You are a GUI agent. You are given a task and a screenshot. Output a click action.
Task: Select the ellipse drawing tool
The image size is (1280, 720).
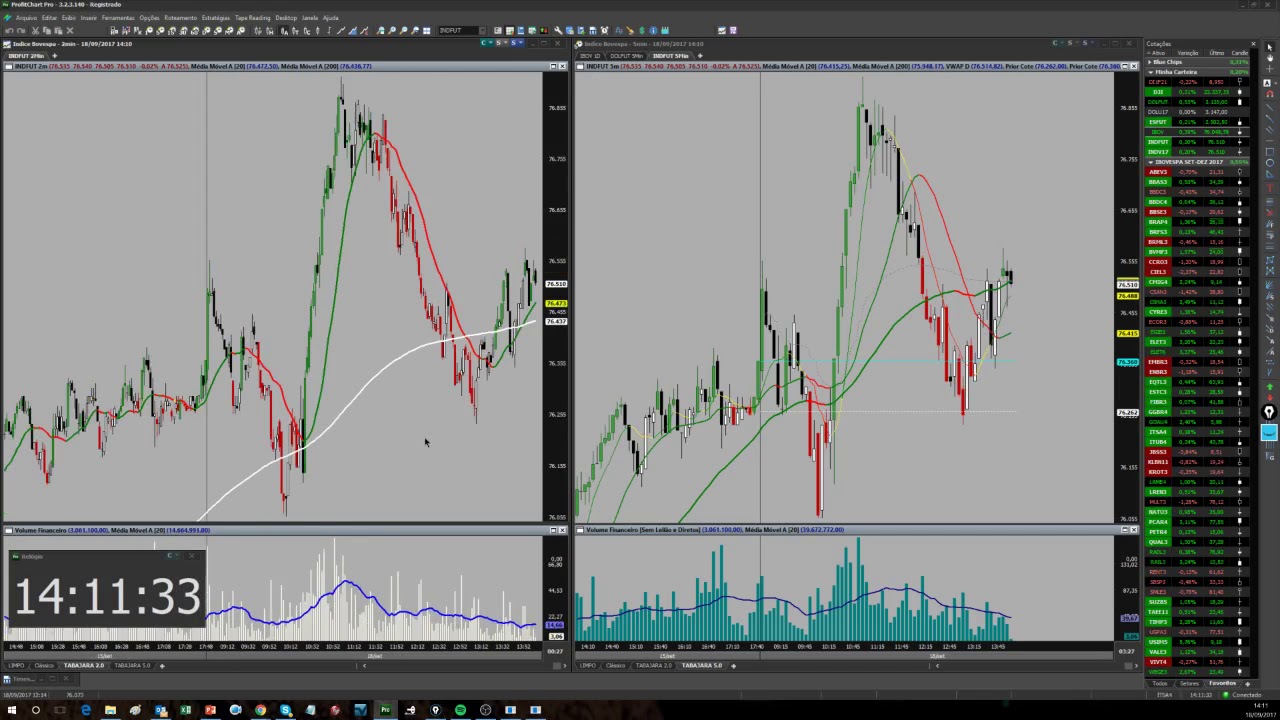tap(1270, 163)
